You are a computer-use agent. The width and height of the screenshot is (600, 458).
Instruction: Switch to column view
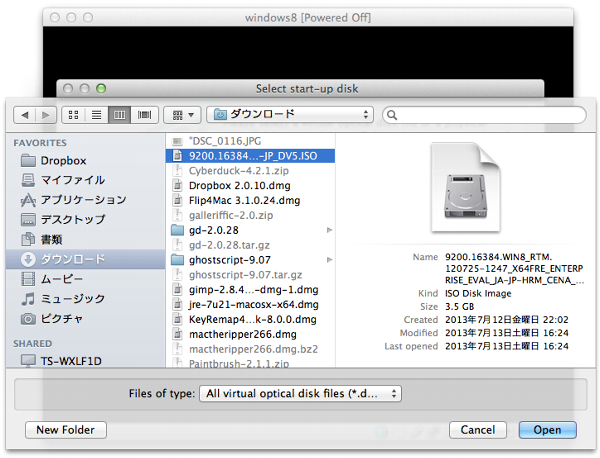pyautogui.click(x=120, y=115)
